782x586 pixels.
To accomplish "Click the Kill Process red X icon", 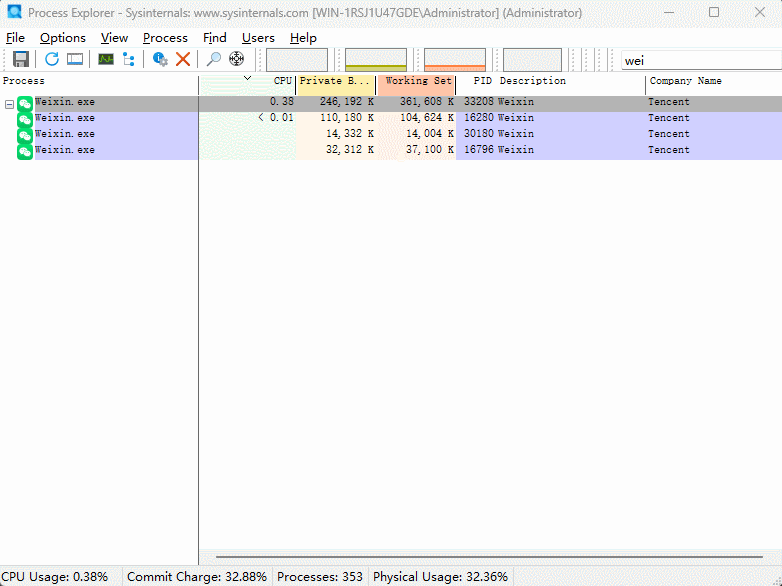I will pos(183,60).
